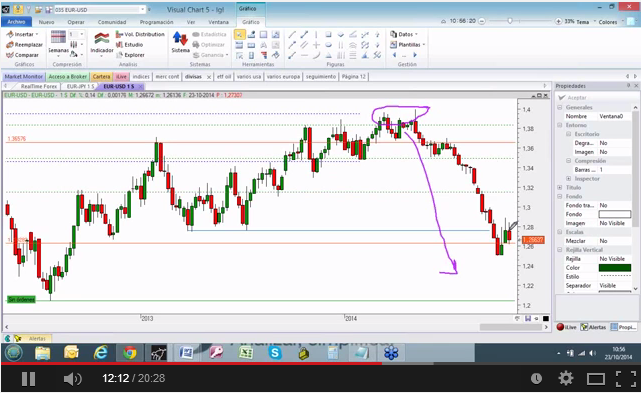Click the Watch Later clock icon
The height and width of the screenshot is (393, 641).
536,379
